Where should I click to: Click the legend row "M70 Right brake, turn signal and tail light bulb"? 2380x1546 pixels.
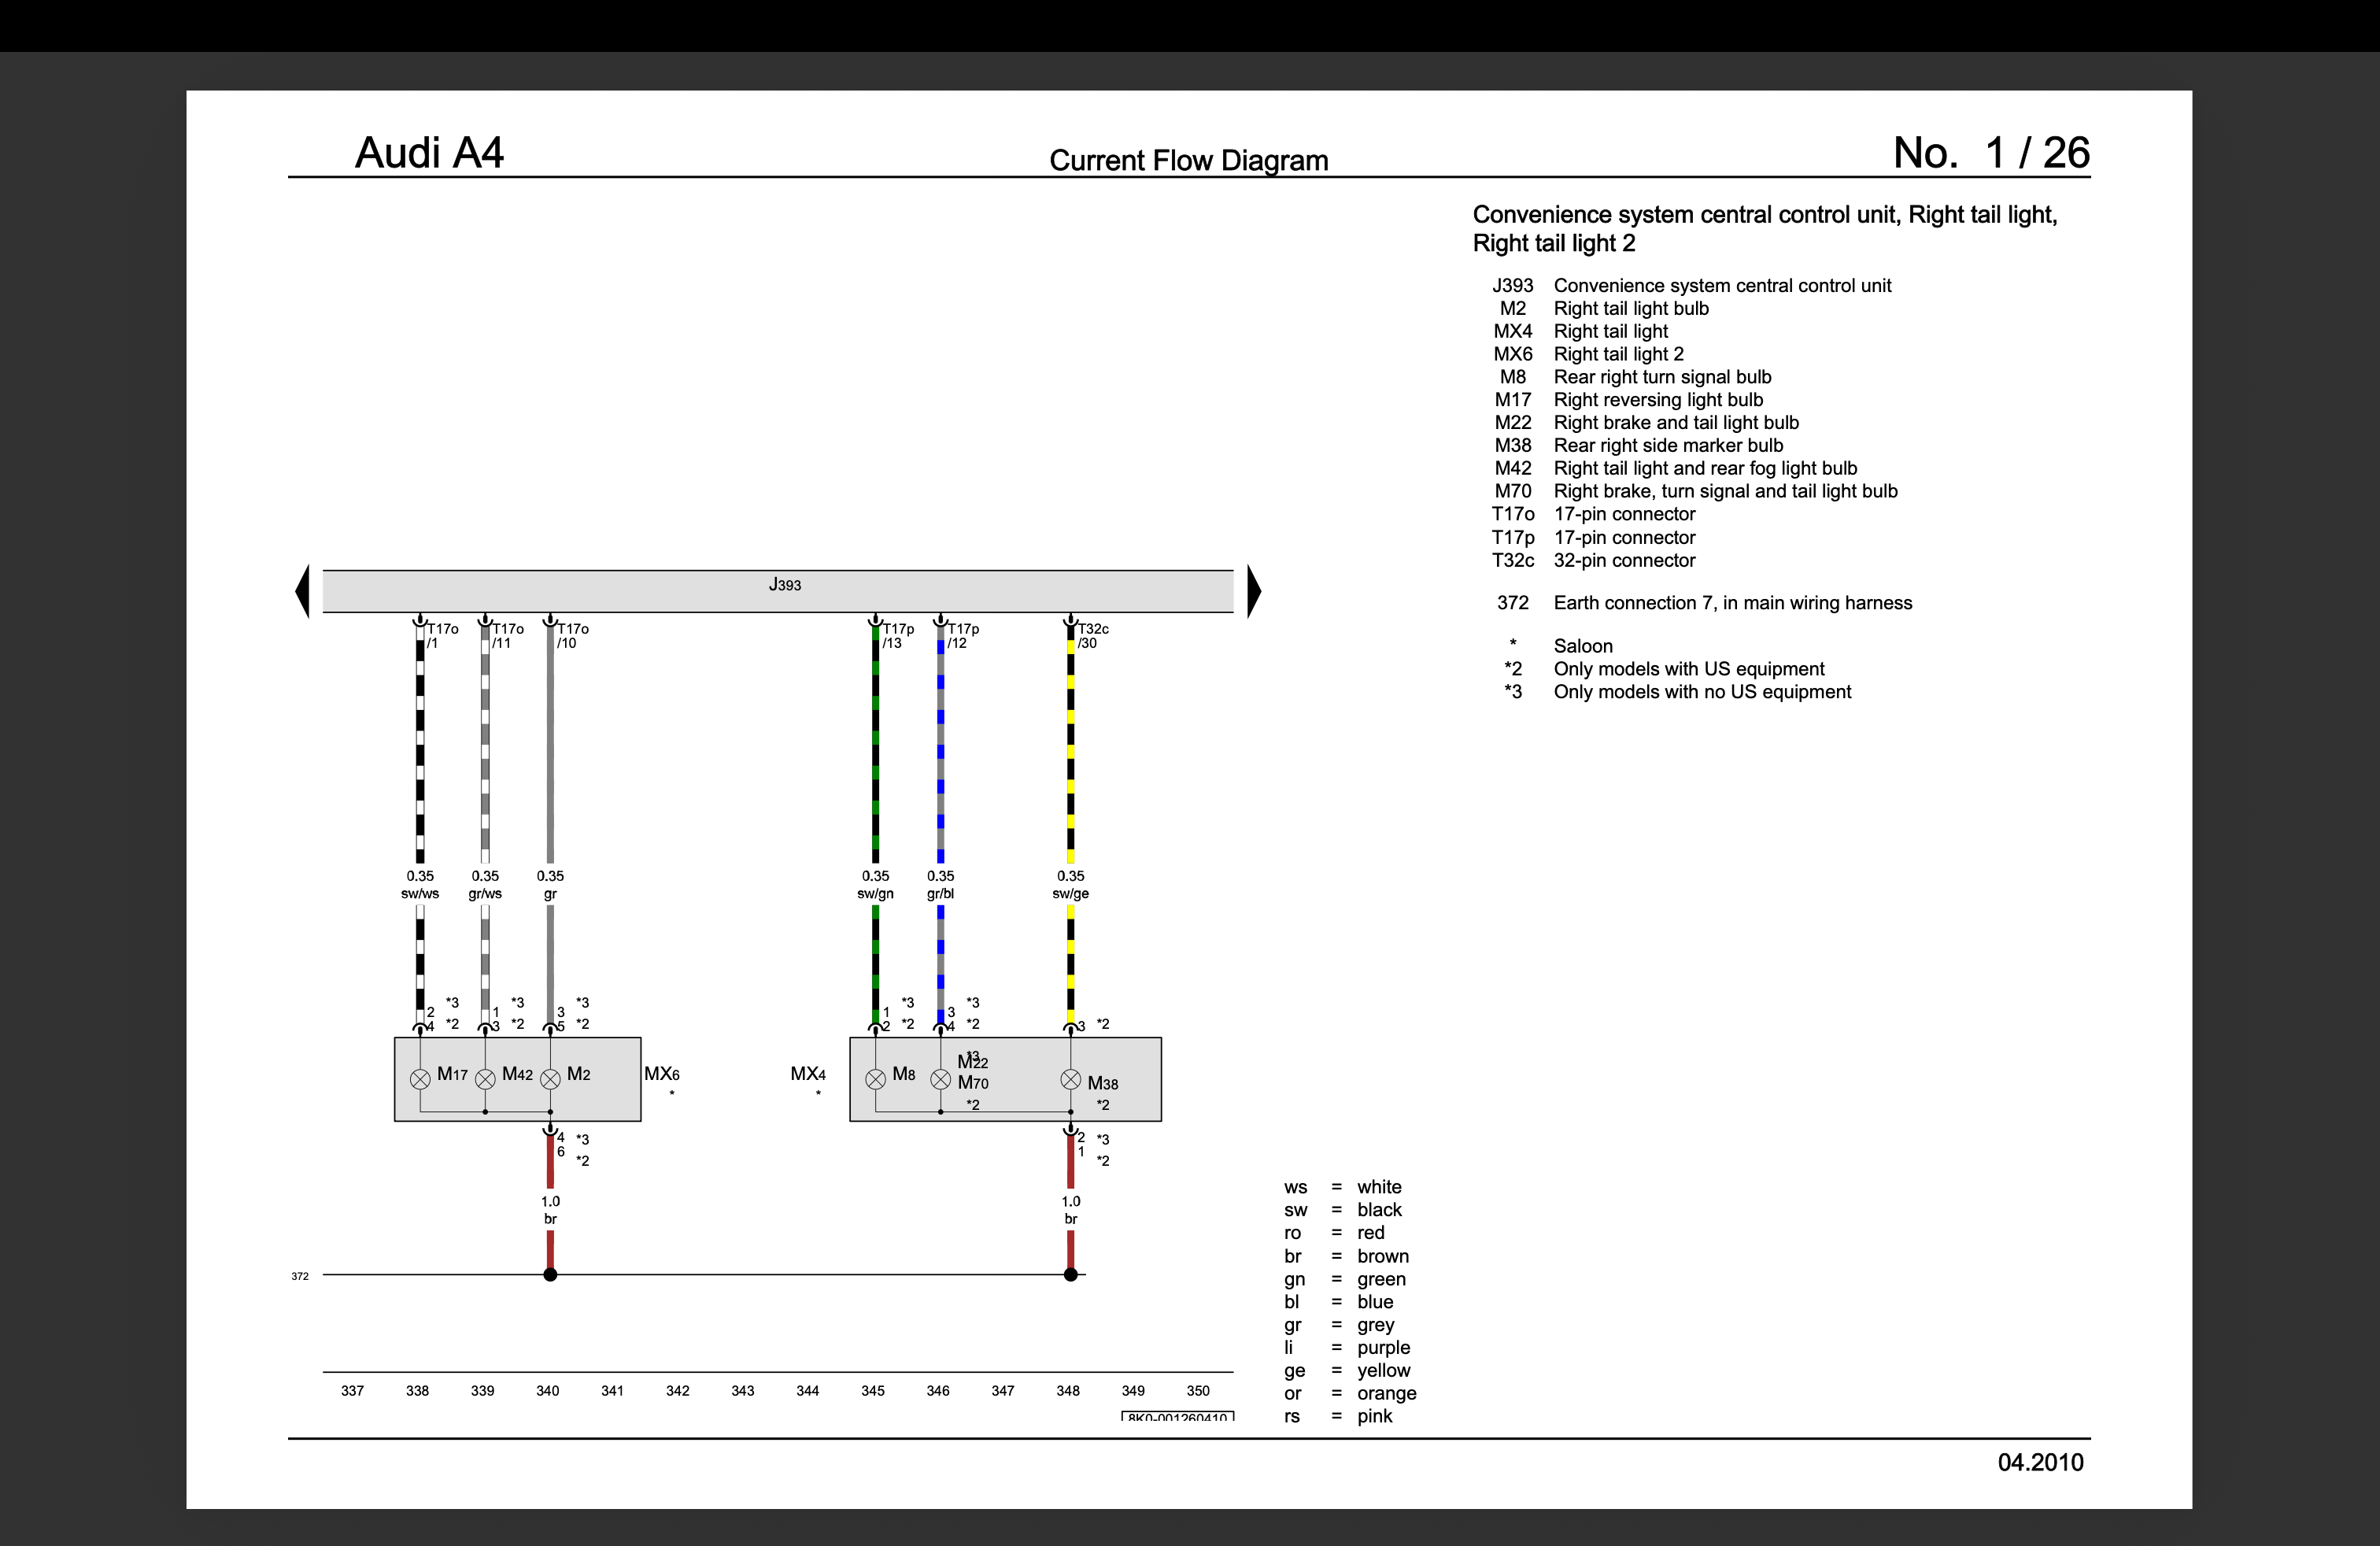coord(1696,491)
